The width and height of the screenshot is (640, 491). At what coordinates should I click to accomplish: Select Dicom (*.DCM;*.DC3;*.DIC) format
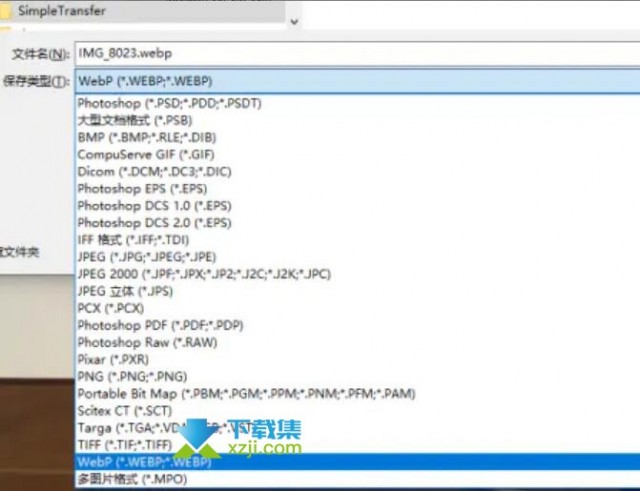tap(358, 172)
